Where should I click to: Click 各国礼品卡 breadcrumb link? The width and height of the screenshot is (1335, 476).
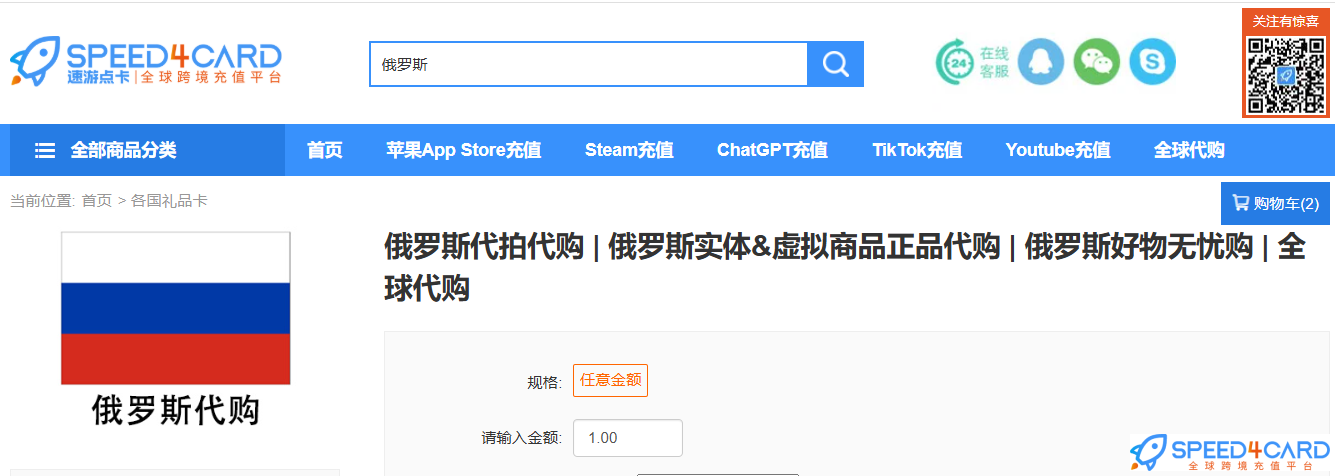click(169, 201)
